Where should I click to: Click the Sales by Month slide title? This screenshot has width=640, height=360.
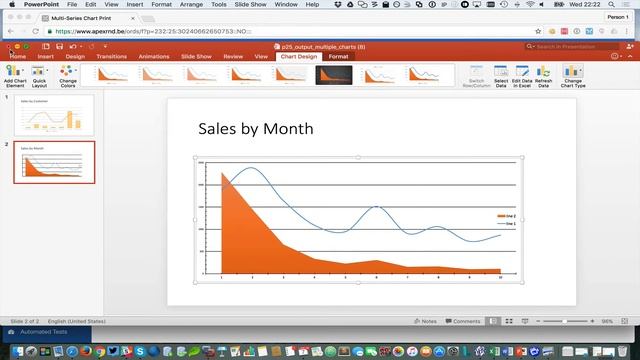[256, 129]
